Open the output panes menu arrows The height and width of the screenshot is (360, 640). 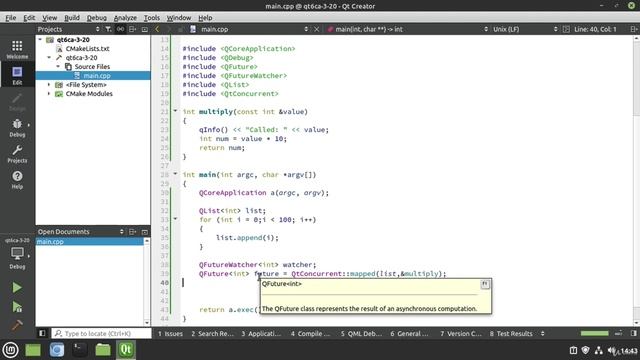(542, 333)
